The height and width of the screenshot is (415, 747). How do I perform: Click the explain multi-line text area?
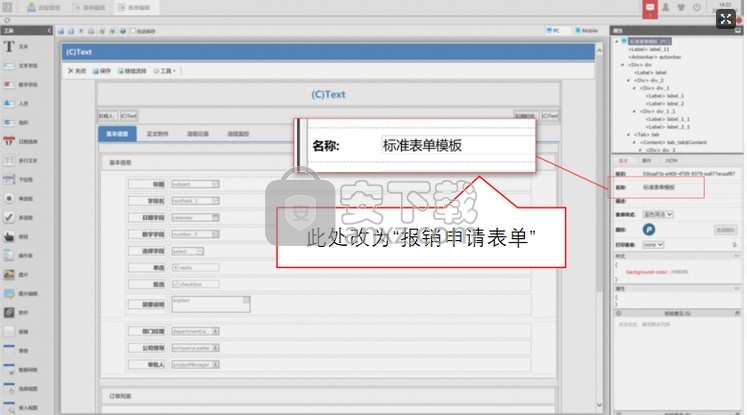click(211, 304)
